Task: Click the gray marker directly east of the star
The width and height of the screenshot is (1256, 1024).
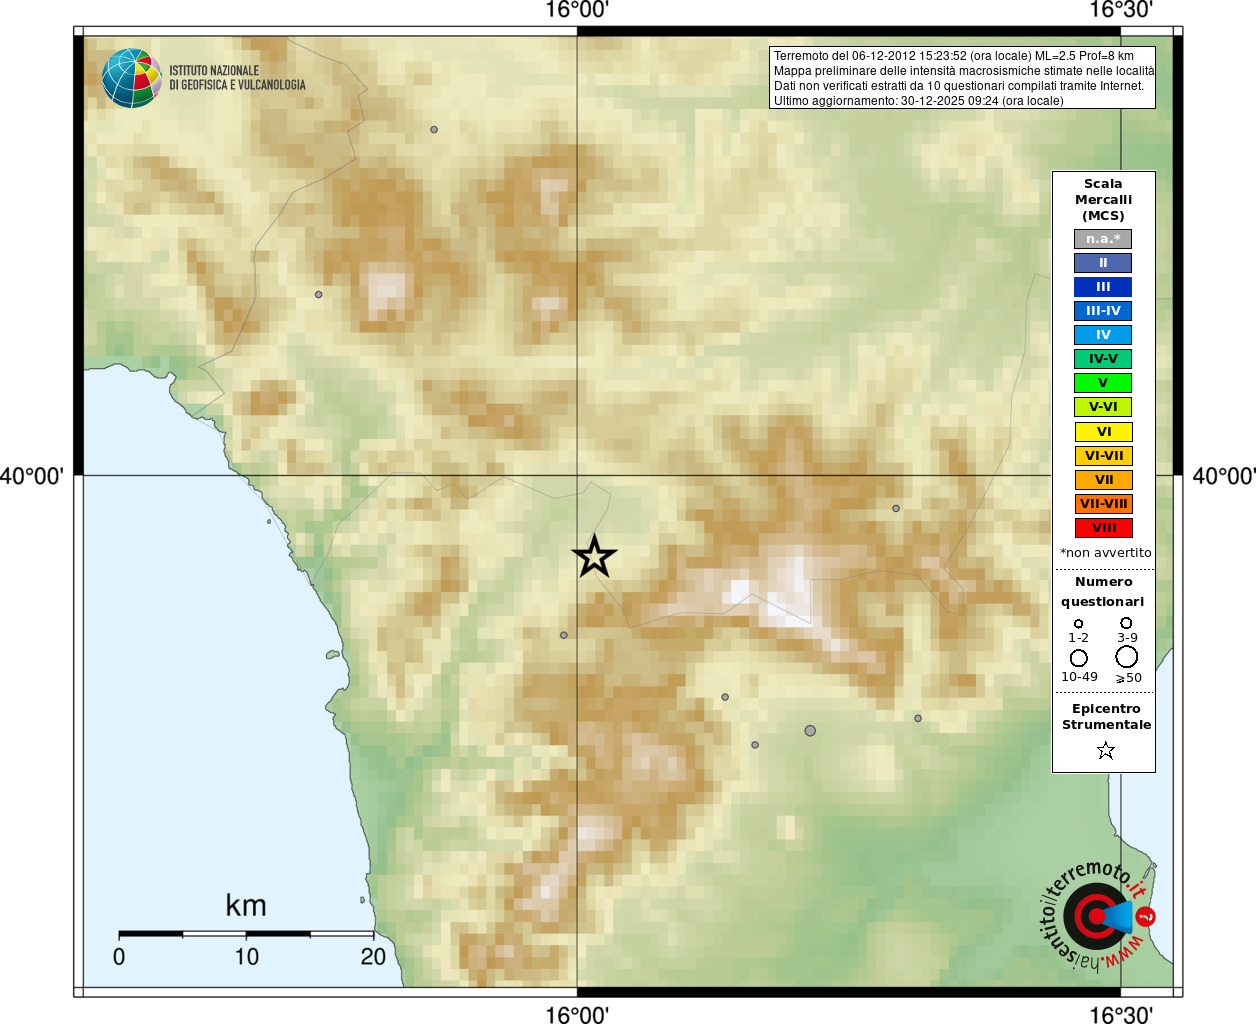Action: [x=896, y=508]
